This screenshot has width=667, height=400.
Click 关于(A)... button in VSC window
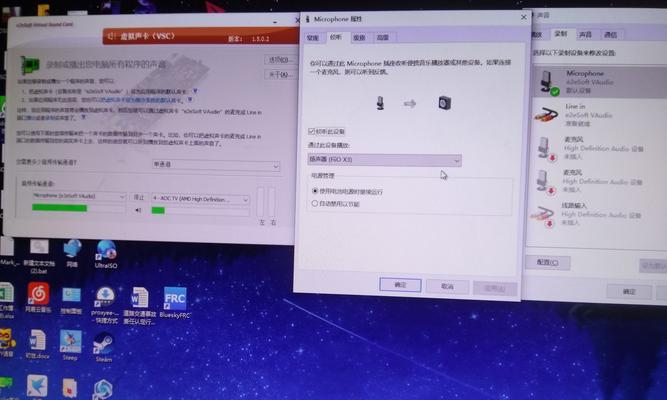(x=279, y=75)
